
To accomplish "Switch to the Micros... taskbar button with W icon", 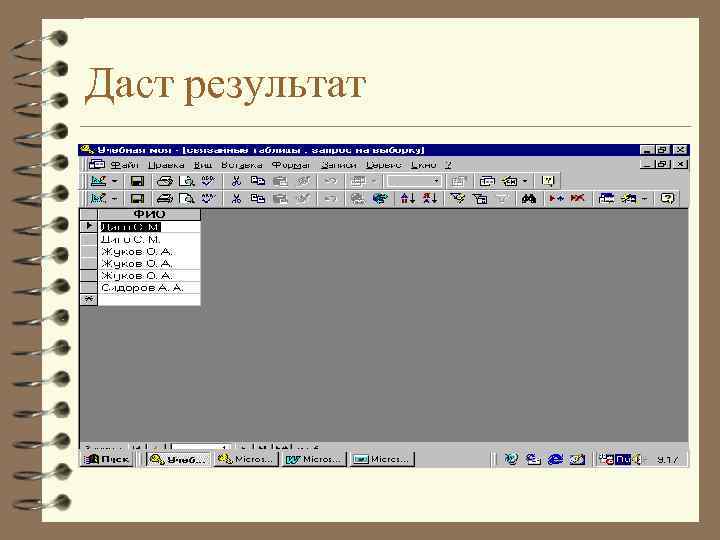I will tap(314, 459).
